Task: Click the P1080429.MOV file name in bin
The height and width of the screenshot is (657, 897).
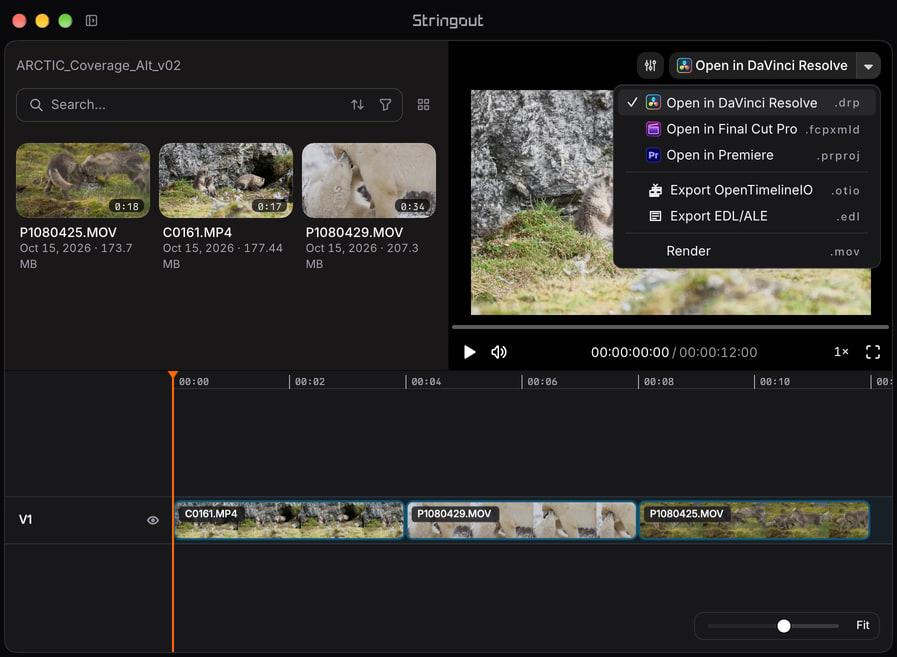Action: 354,232
